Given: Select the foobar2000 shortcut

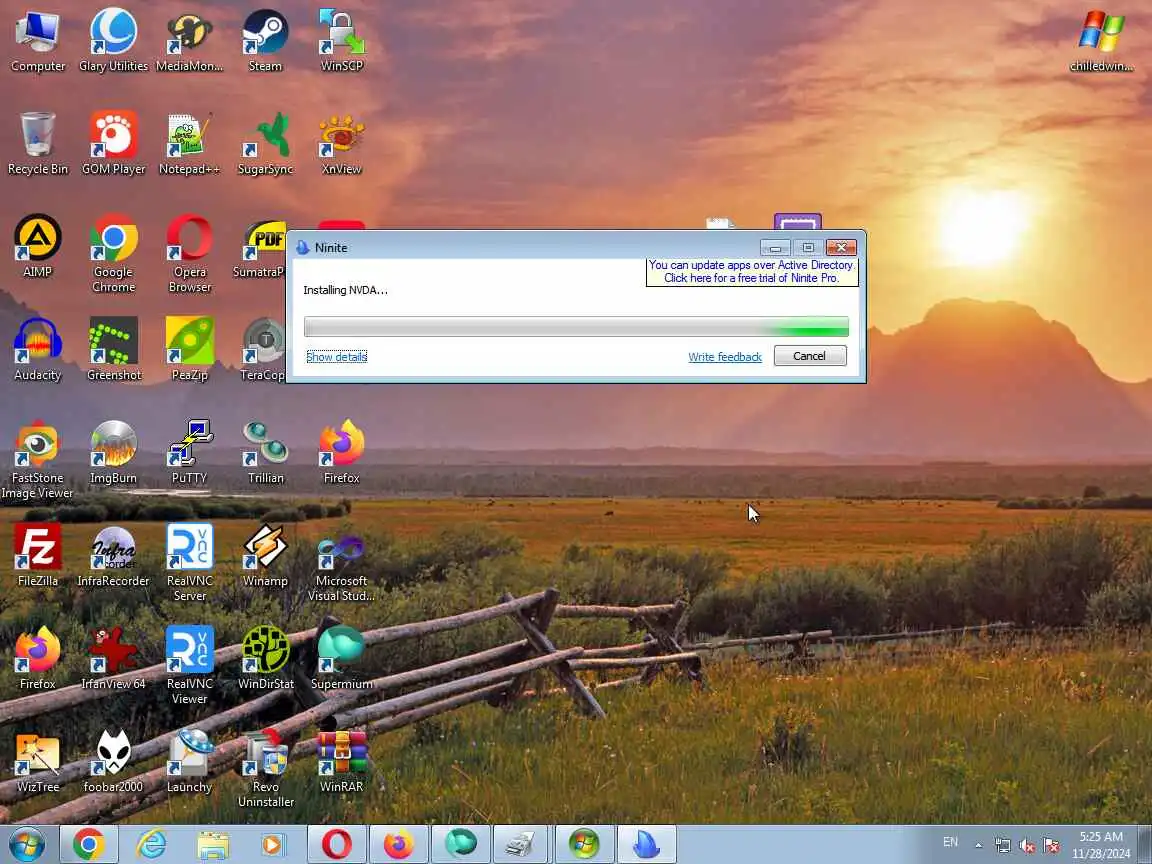Looking at the screenshot, I should tap(113, 760).
